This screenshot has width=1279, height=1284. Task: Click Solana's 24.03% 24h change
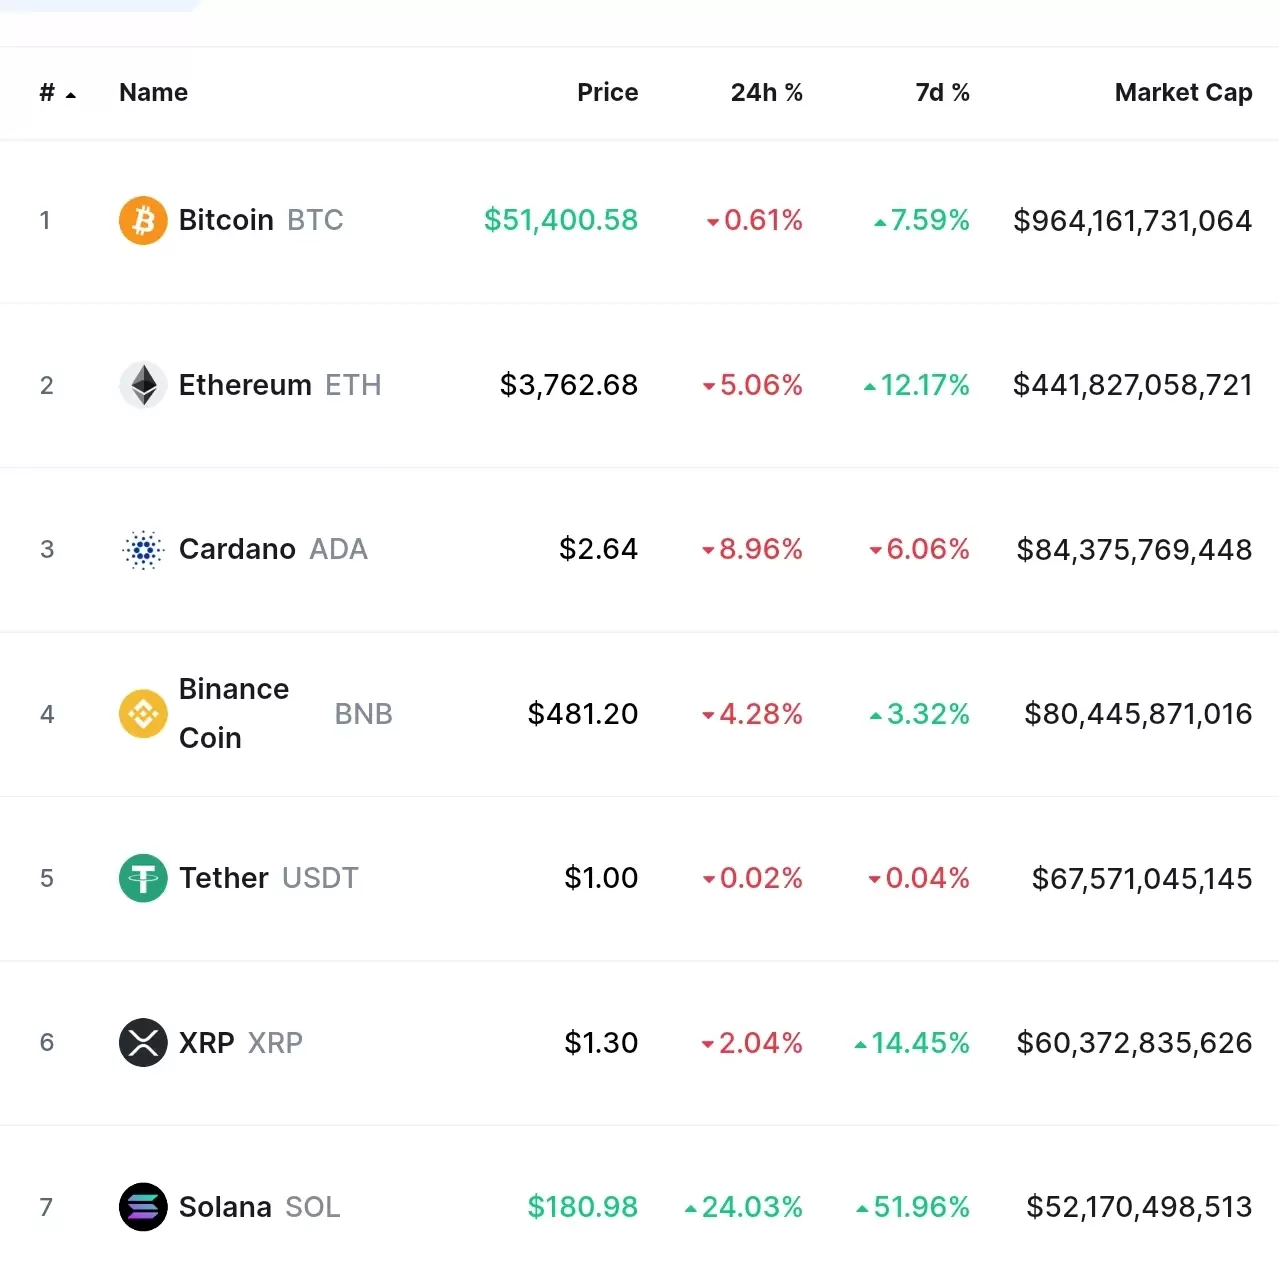pyautogui.click(x=751, y=1207)
